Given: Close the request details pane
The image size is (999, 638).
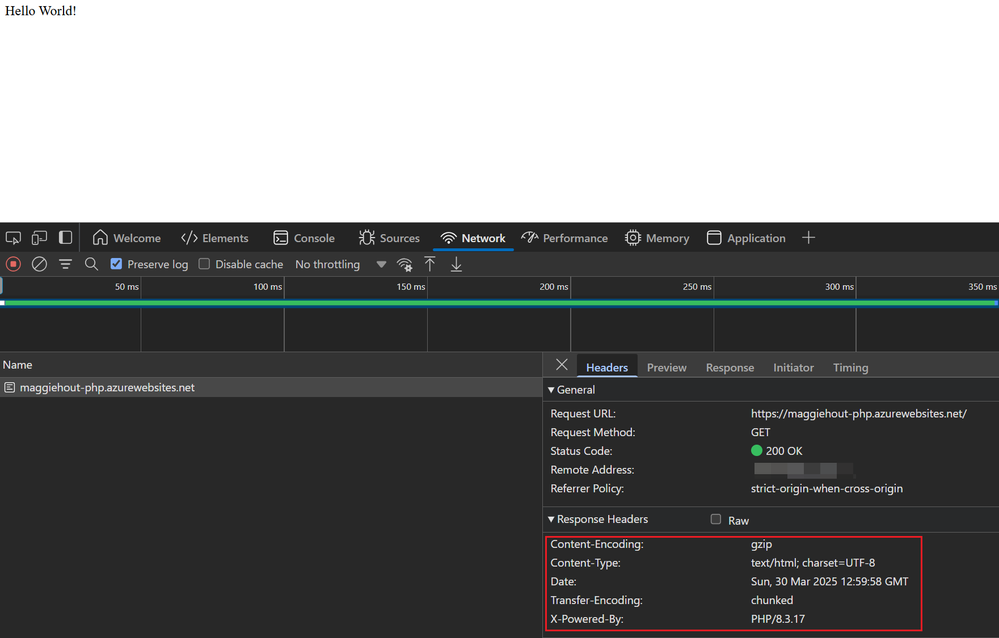Looking at the screenshot, I should click(x=561, y=365).
